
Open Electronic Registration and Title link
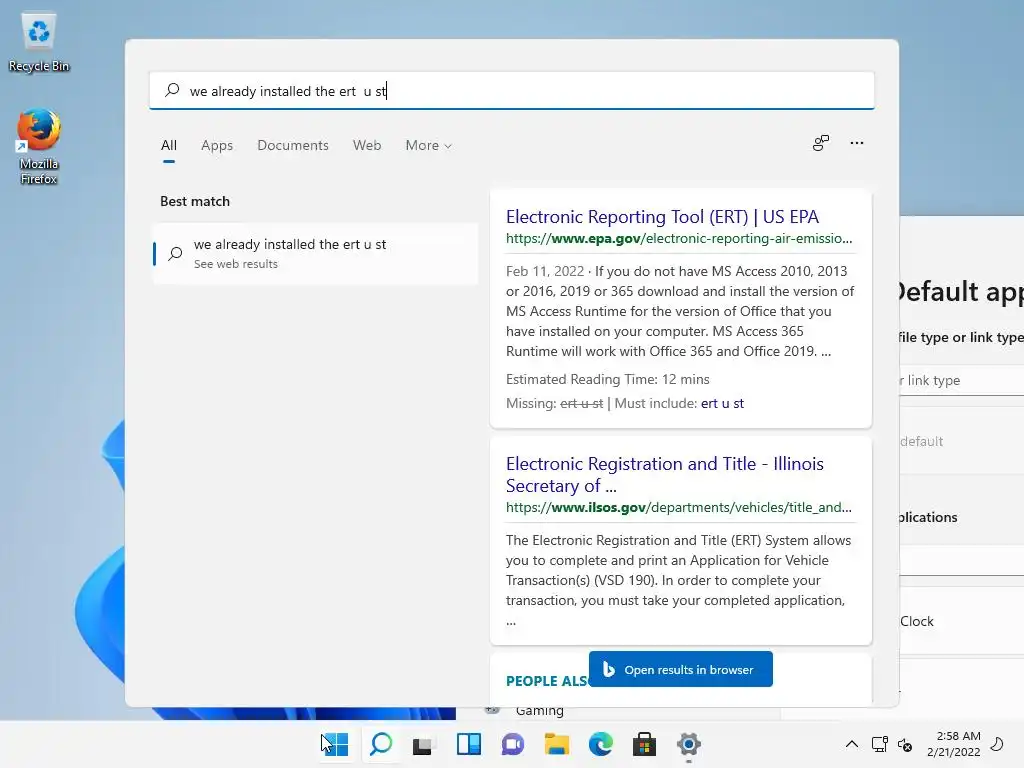tap(665, 474)
